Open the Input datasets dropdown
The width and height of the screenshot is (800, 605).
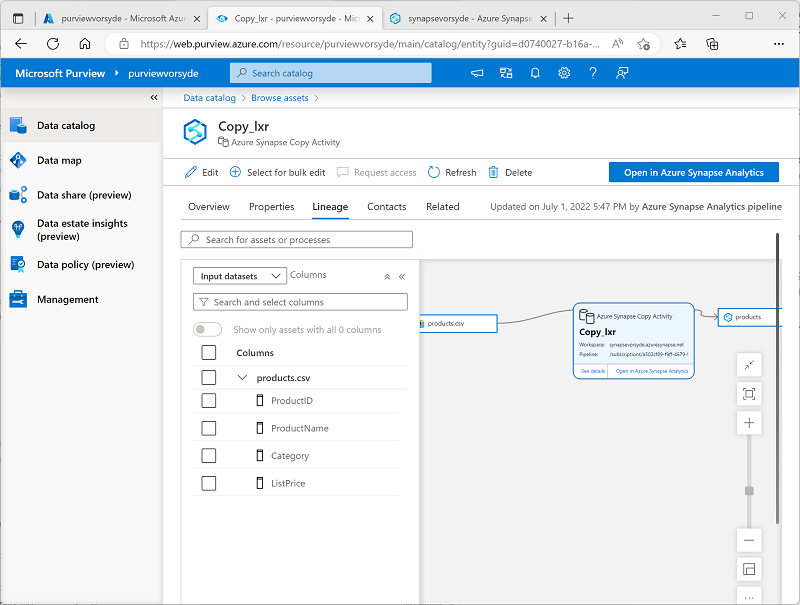240,276
